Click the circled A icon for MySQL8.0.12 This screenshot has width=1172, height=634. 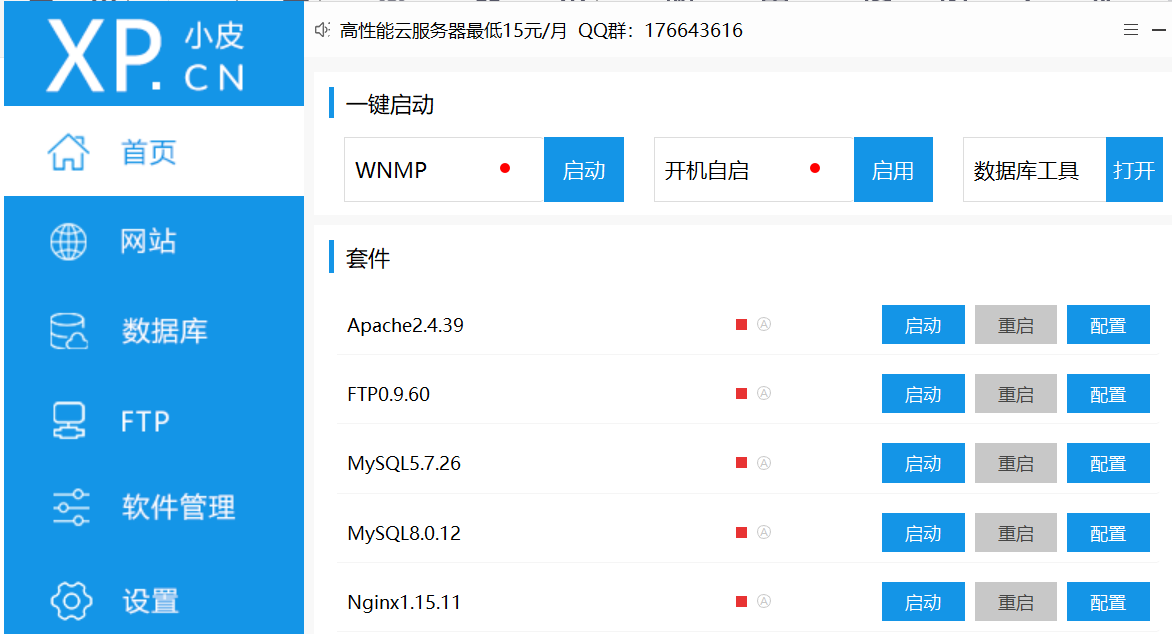tap(764, 532)
